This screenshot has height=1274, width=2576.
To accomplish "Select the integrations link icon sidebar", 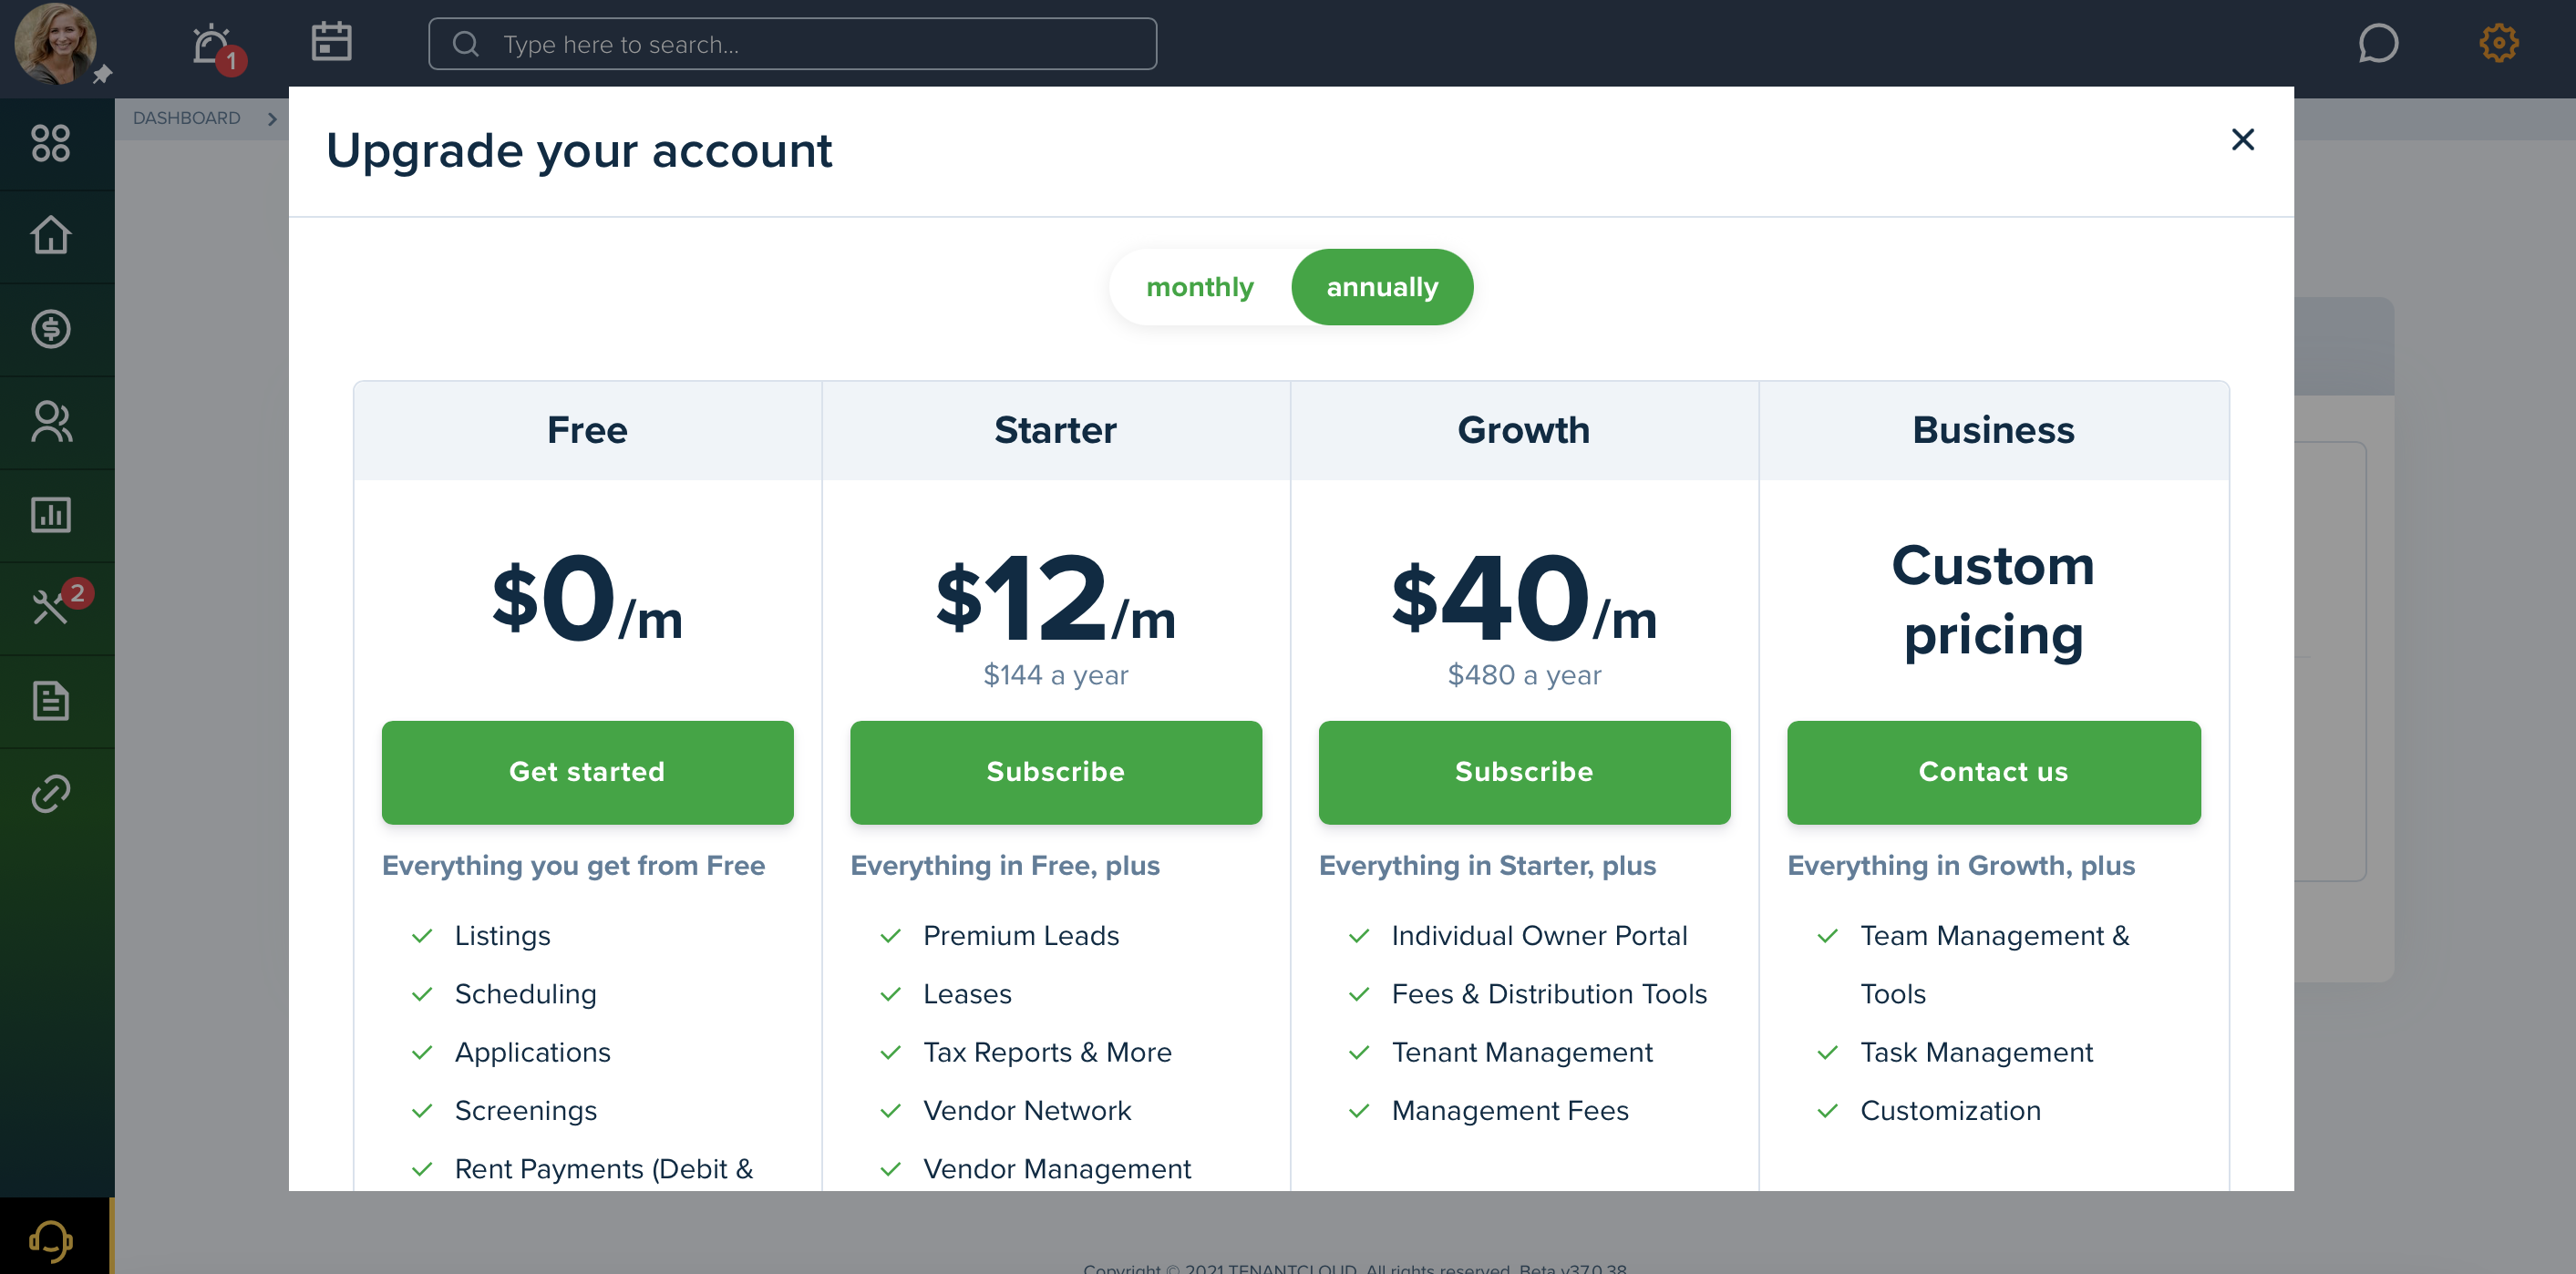I will tap(51, 795).
